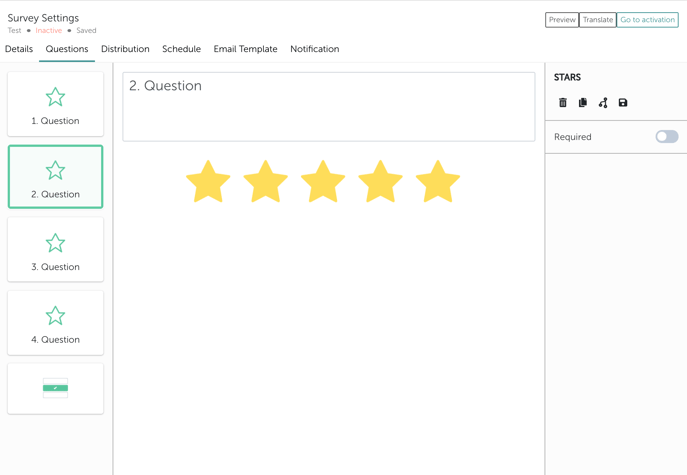Click the Test survey name label
This screenshot has height=475, width=687.
click(14, 31)
